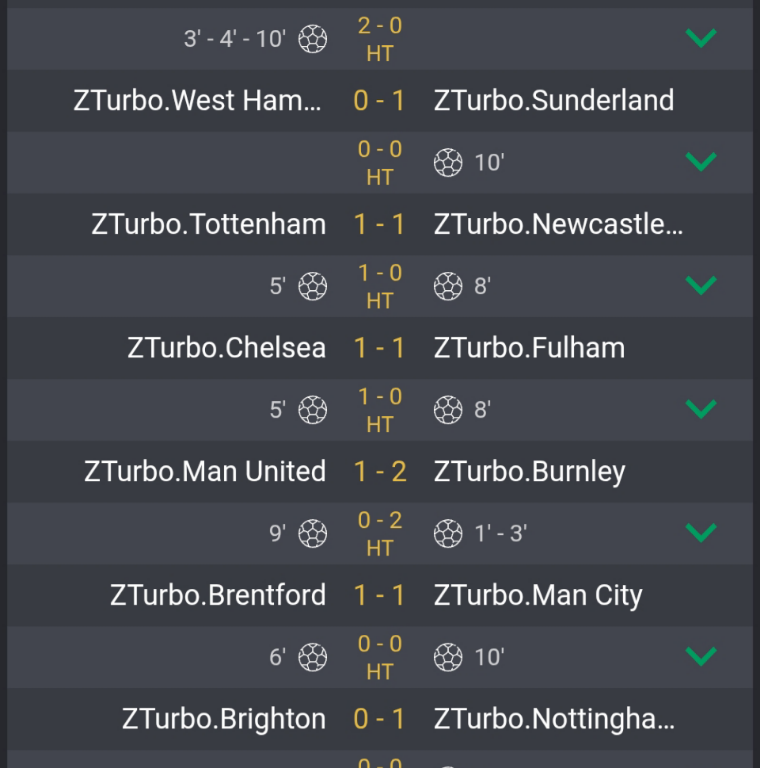Click the goal ball icon beside 3' - 4' - 10'
The width and height of the screenshot is (760, 768).
point(313,39)
